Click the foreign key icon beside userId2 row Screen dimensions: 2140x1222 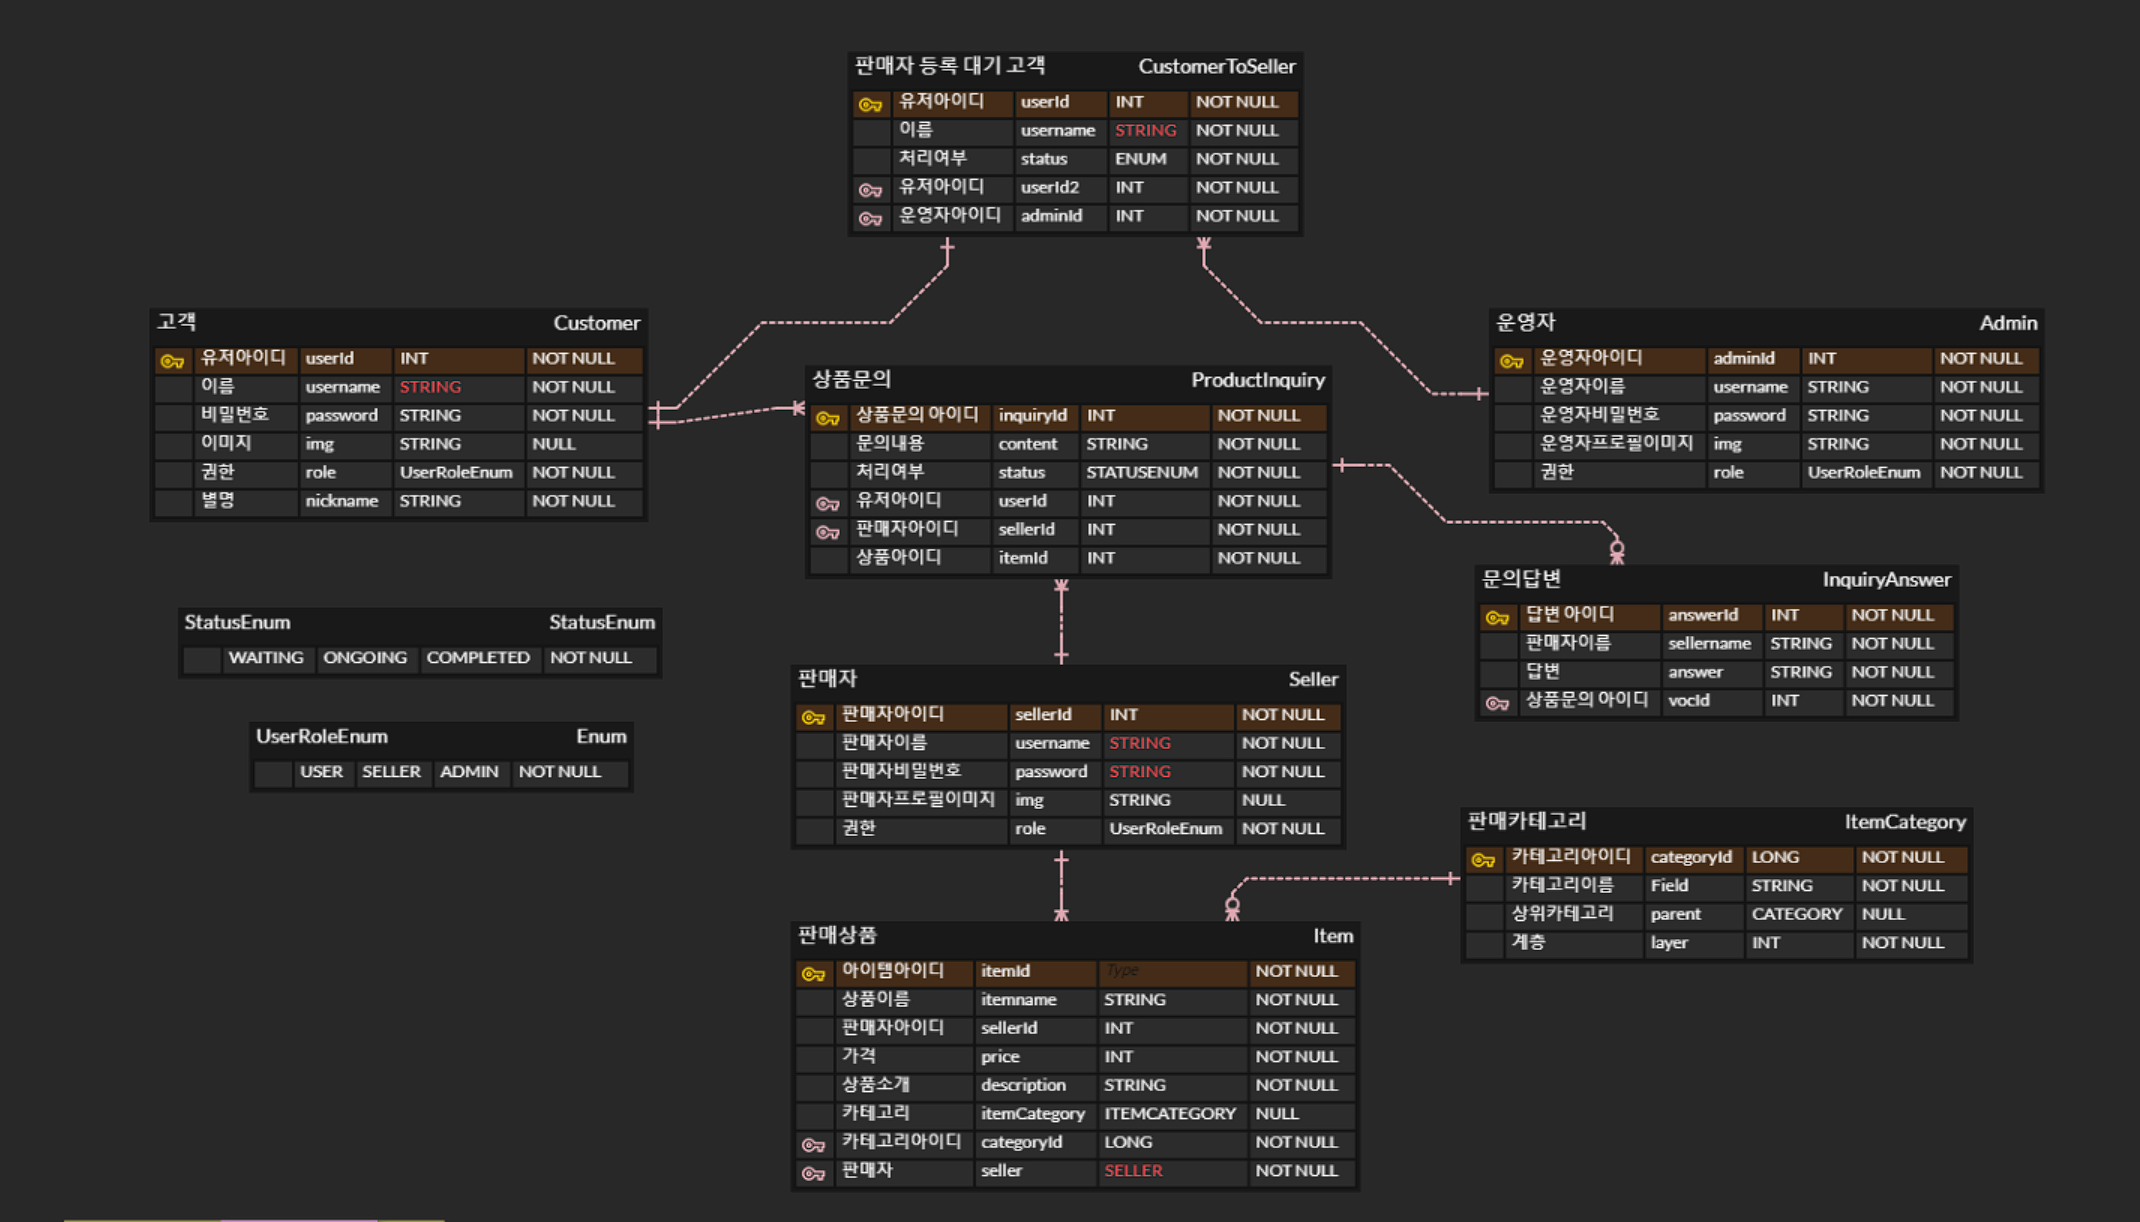tap(870, 189)
